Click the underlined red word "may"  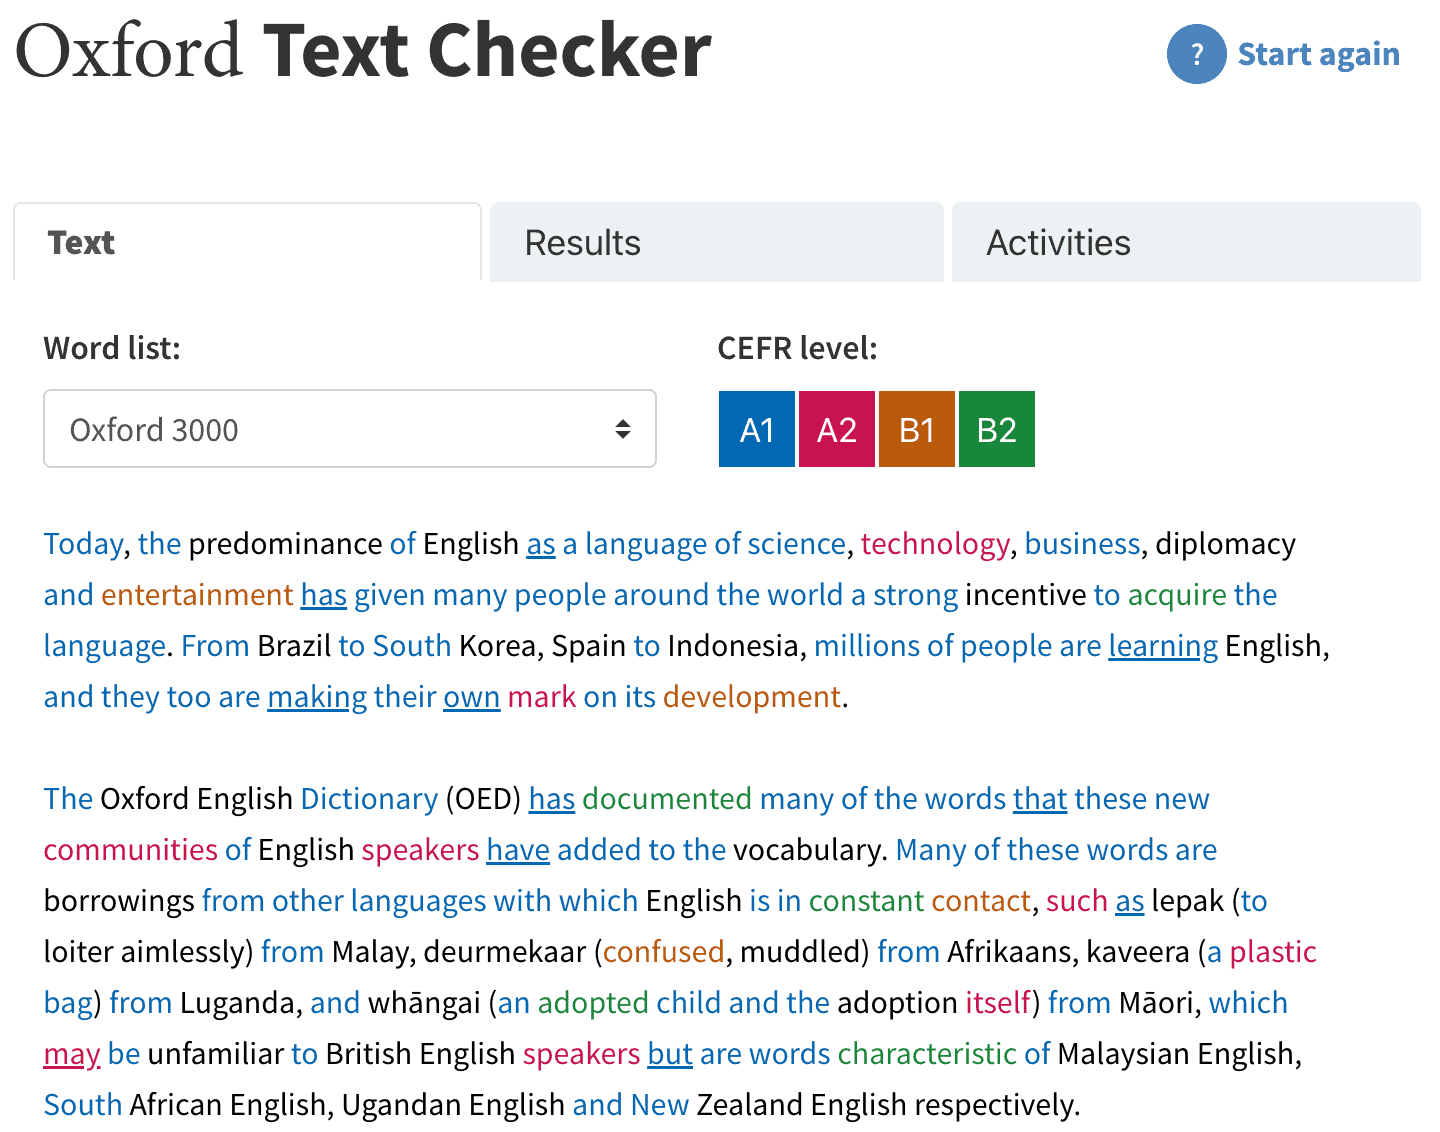[x=72, y=1054]
